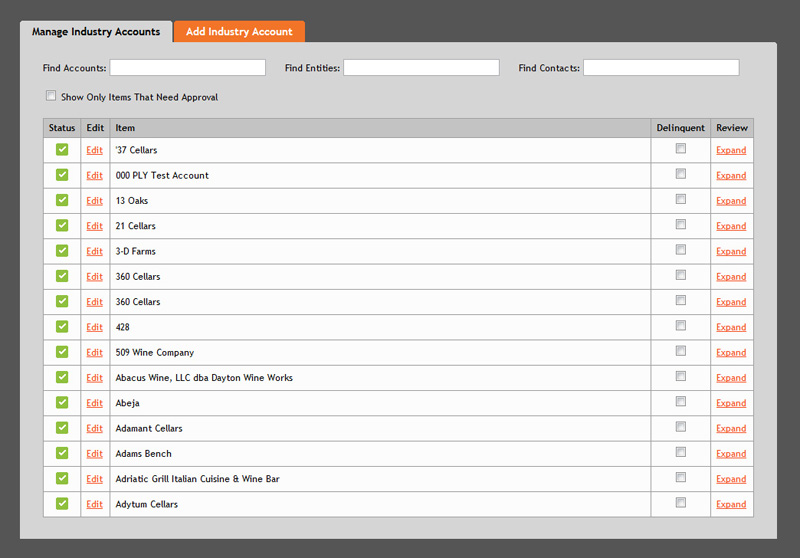This screenshot has height=558, width=800.
Task: Expand review for Adamant Cellars
Action: [731, 428]
